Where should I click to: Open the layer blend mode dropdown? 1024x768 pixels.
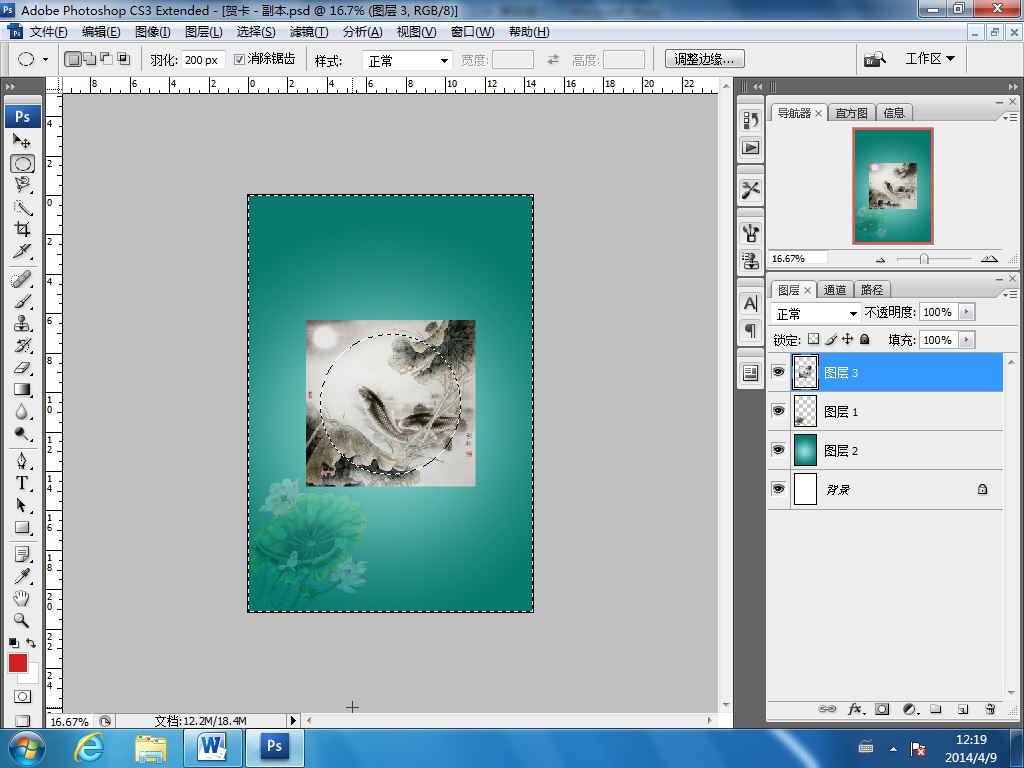(x=816, y=313)
